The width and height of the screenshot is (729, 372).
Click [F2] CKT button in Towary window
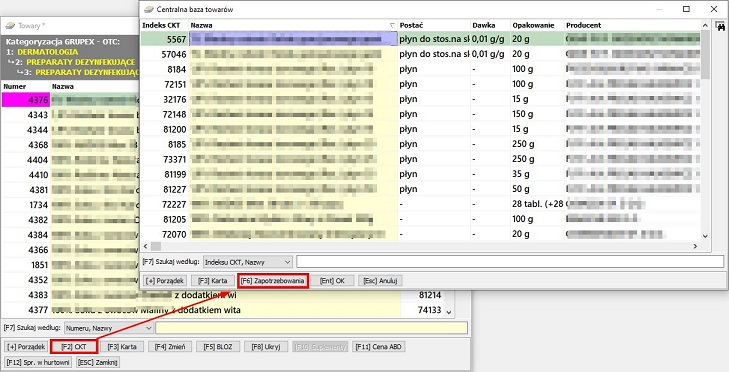(74, 347)
